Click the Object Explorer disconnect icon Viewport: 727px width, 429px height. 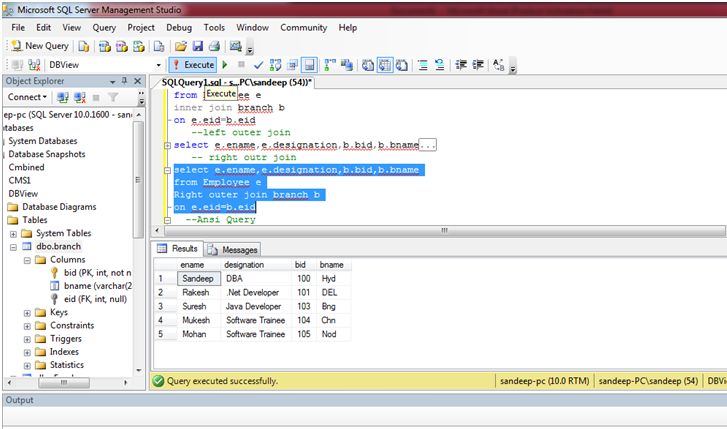(80, 97)
